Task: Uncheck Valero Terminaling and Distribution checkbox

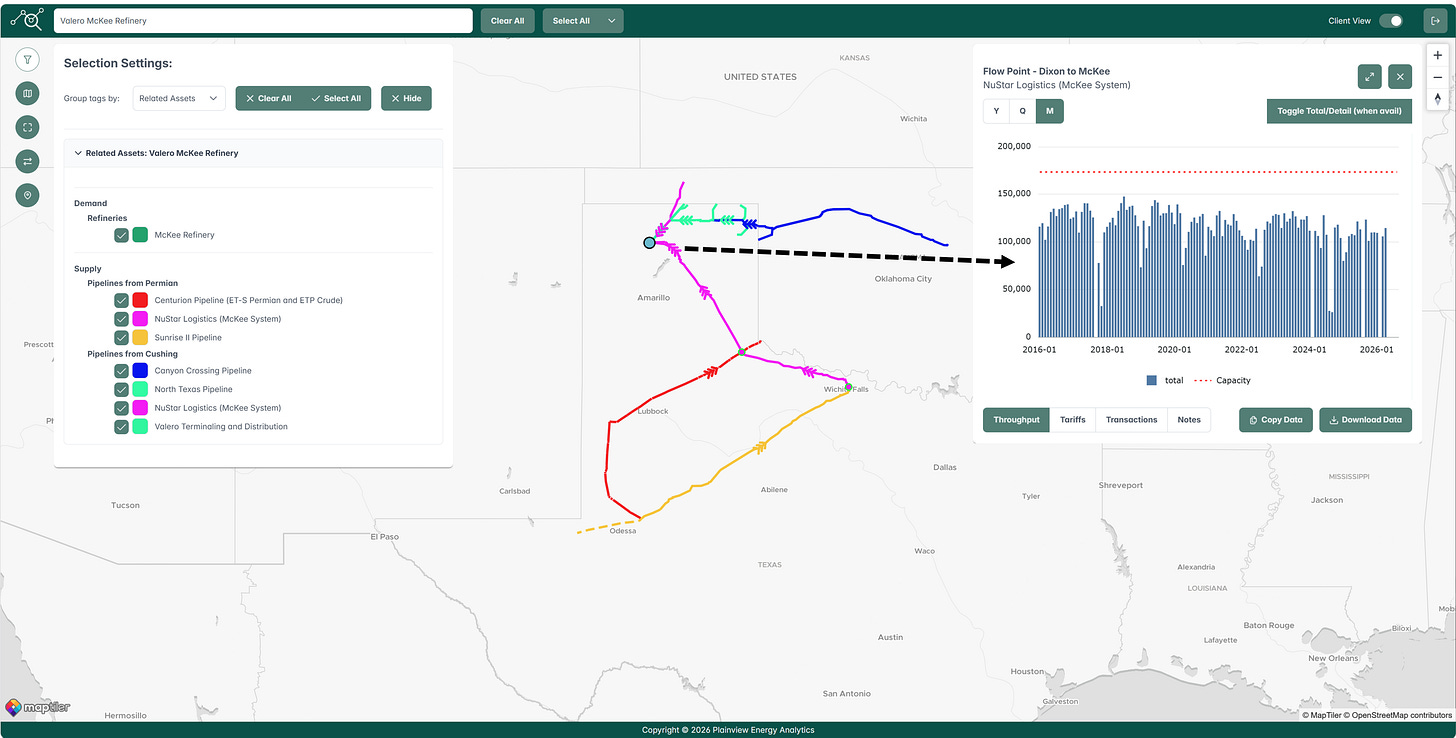Action: [x=121, y=427]
